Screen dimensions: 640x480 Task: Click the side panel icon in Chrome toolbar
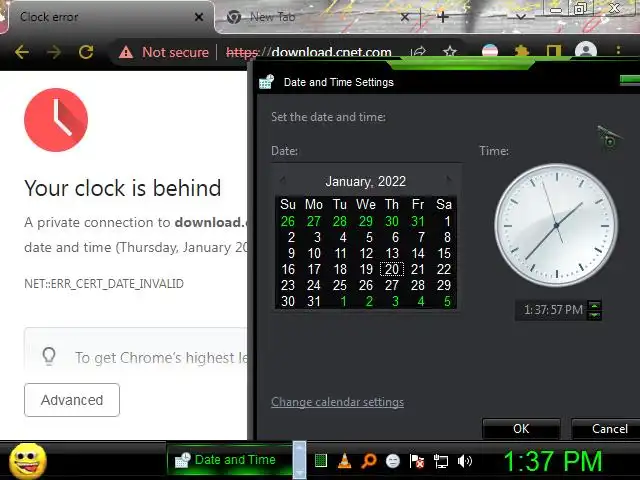553,51
